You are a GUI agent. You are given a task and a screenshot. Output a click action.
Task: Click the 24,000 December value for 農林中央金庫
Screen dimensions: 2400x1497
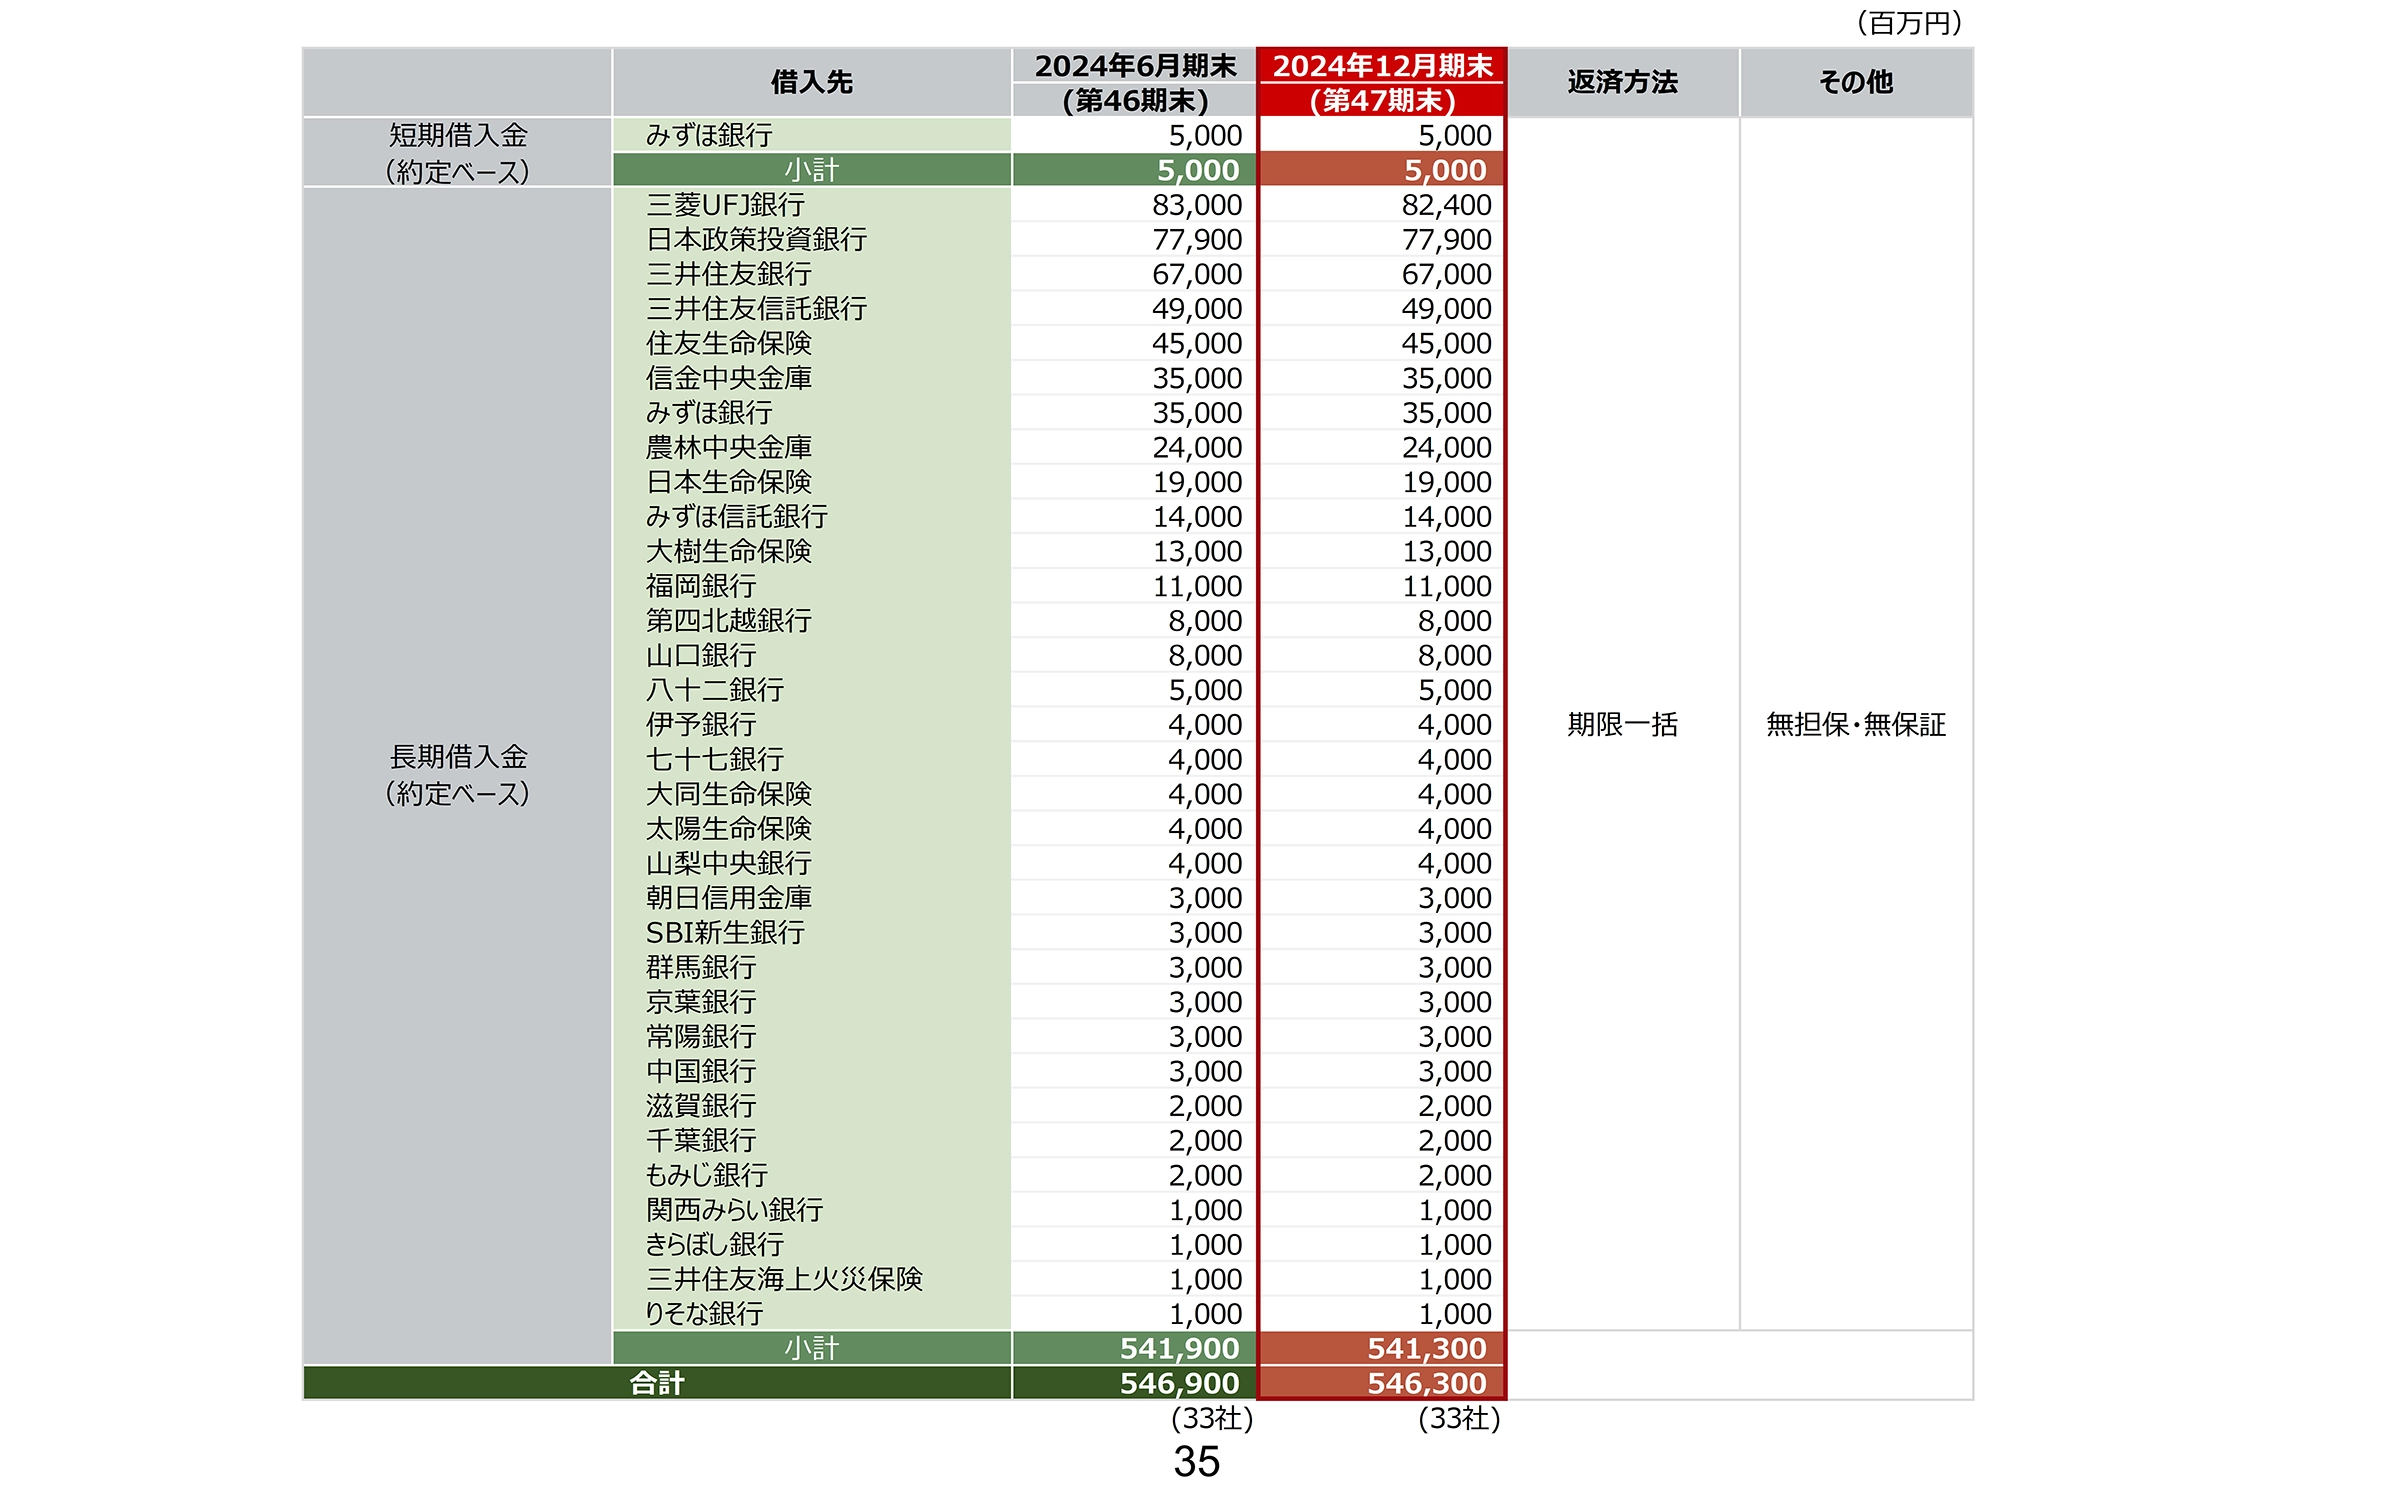click(1446, 447)
